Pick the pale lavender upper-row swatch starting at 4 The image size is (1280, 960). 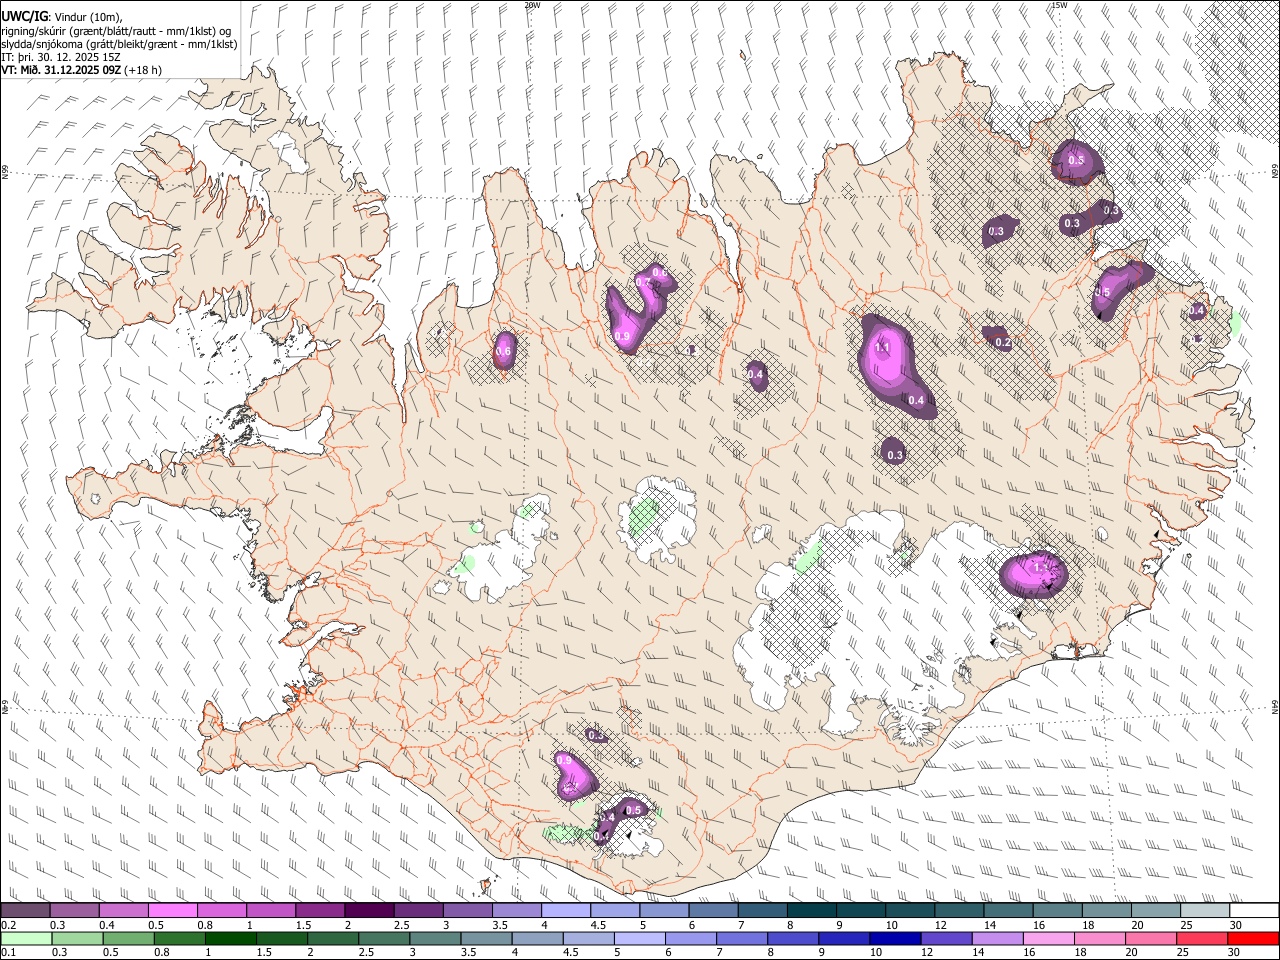[x=565, y=911]
